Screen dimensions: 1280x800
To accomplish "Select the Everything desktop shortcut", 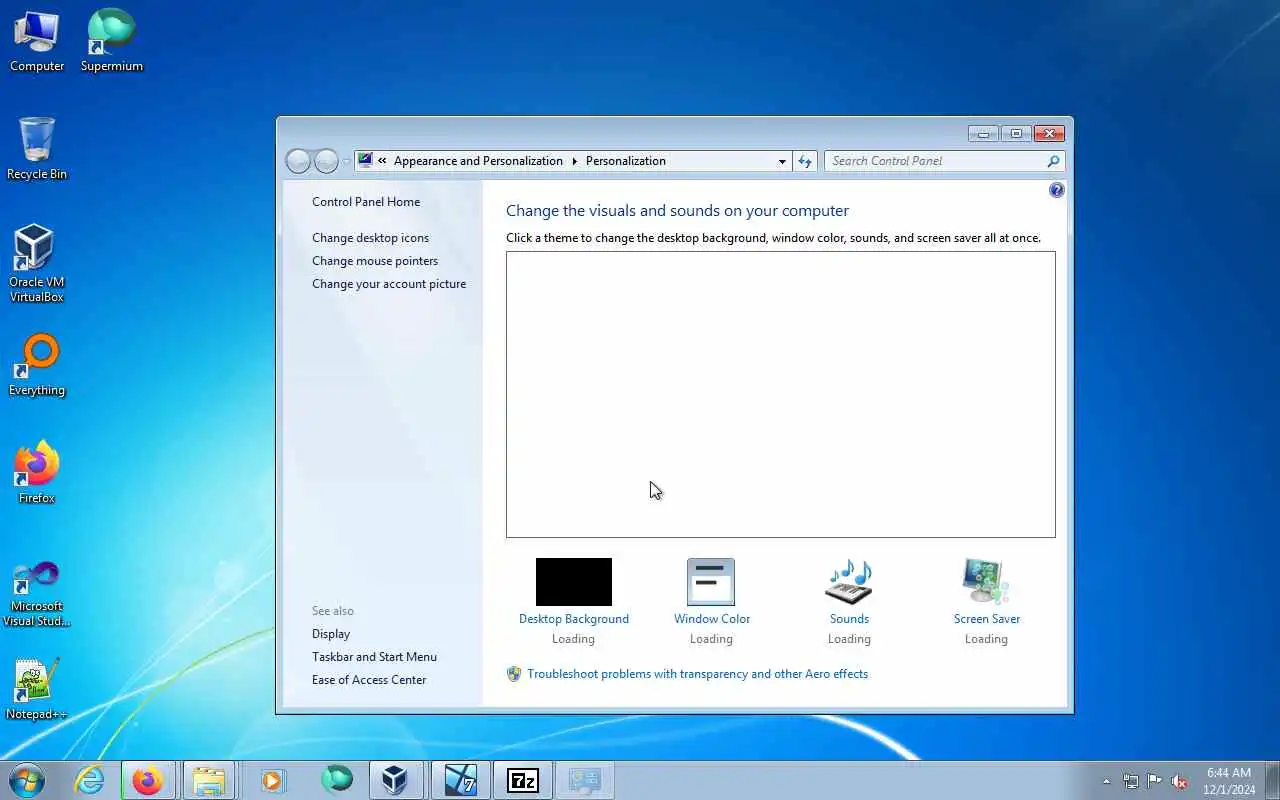I will 37,365.
